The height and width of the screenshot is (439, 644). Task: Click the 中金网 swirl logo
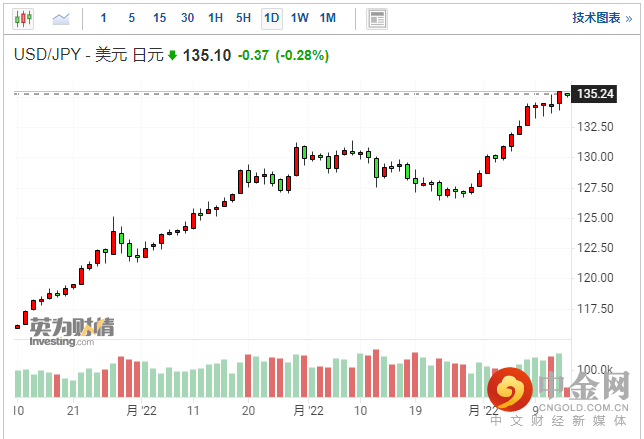[510, 389]
